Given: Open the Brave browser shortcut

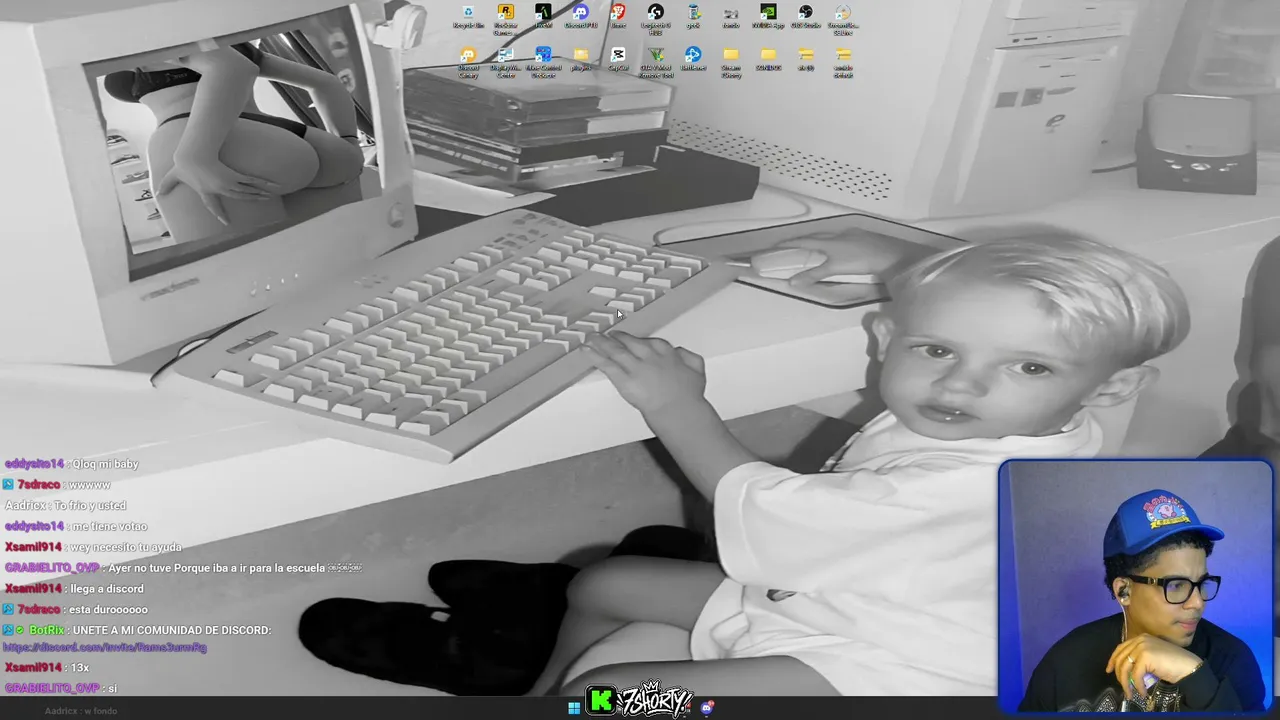Looking at the screenshot, I should pyautogui.click(x=618, y=17).
